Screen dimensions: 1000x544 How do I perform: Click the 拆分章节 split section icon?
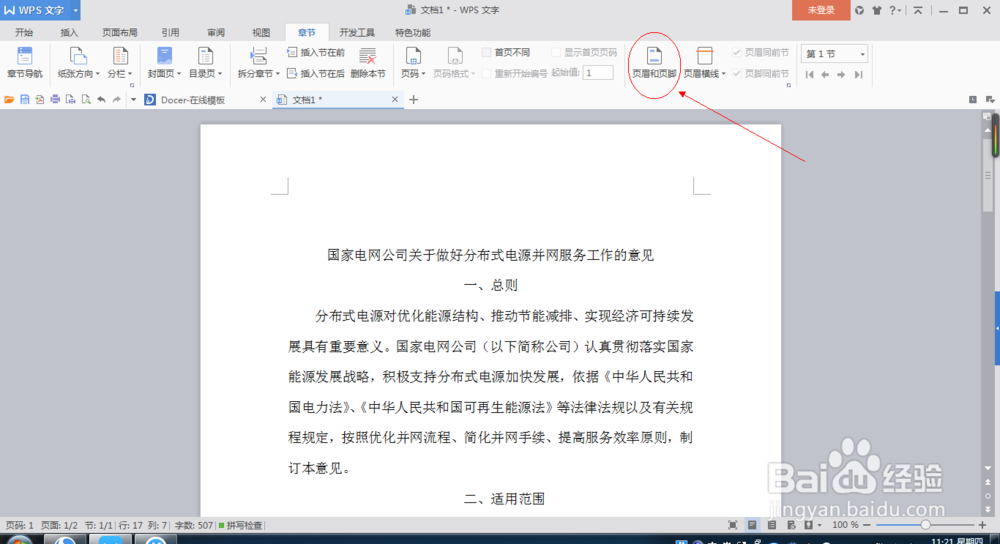coord(258,56)
